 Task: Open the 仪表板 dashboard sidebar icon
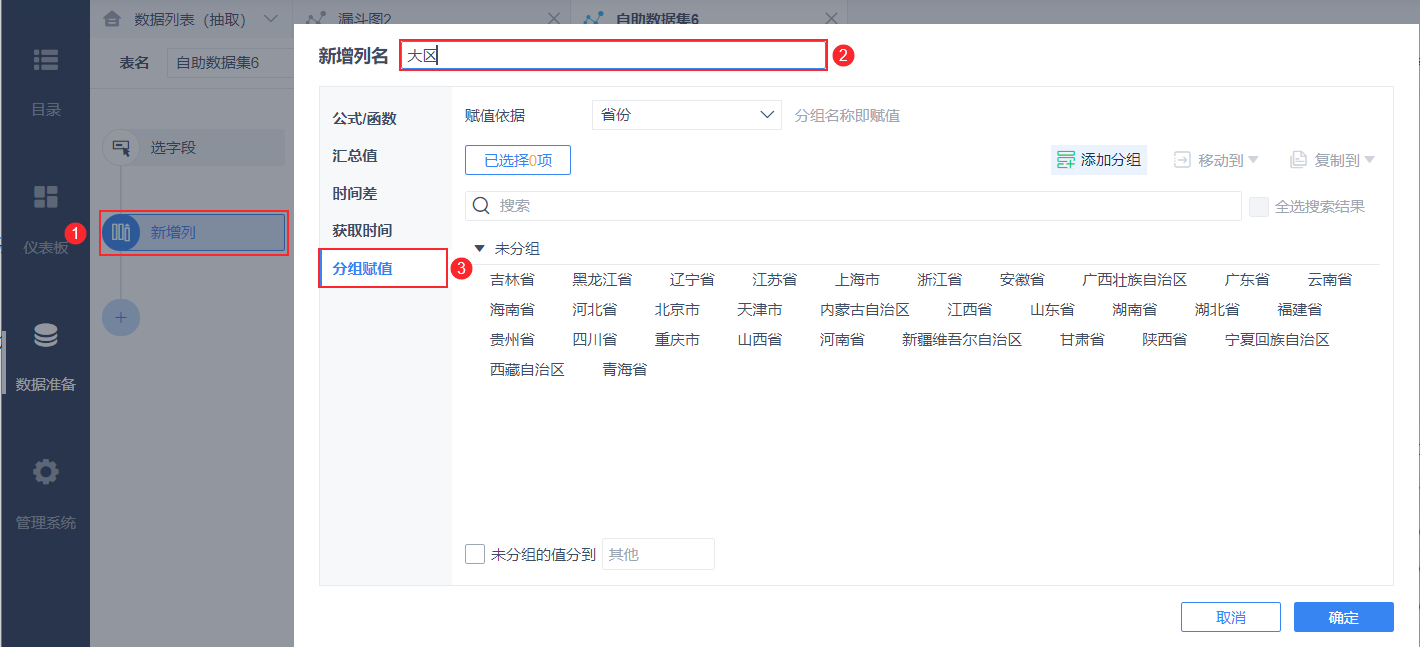(45, 197)
